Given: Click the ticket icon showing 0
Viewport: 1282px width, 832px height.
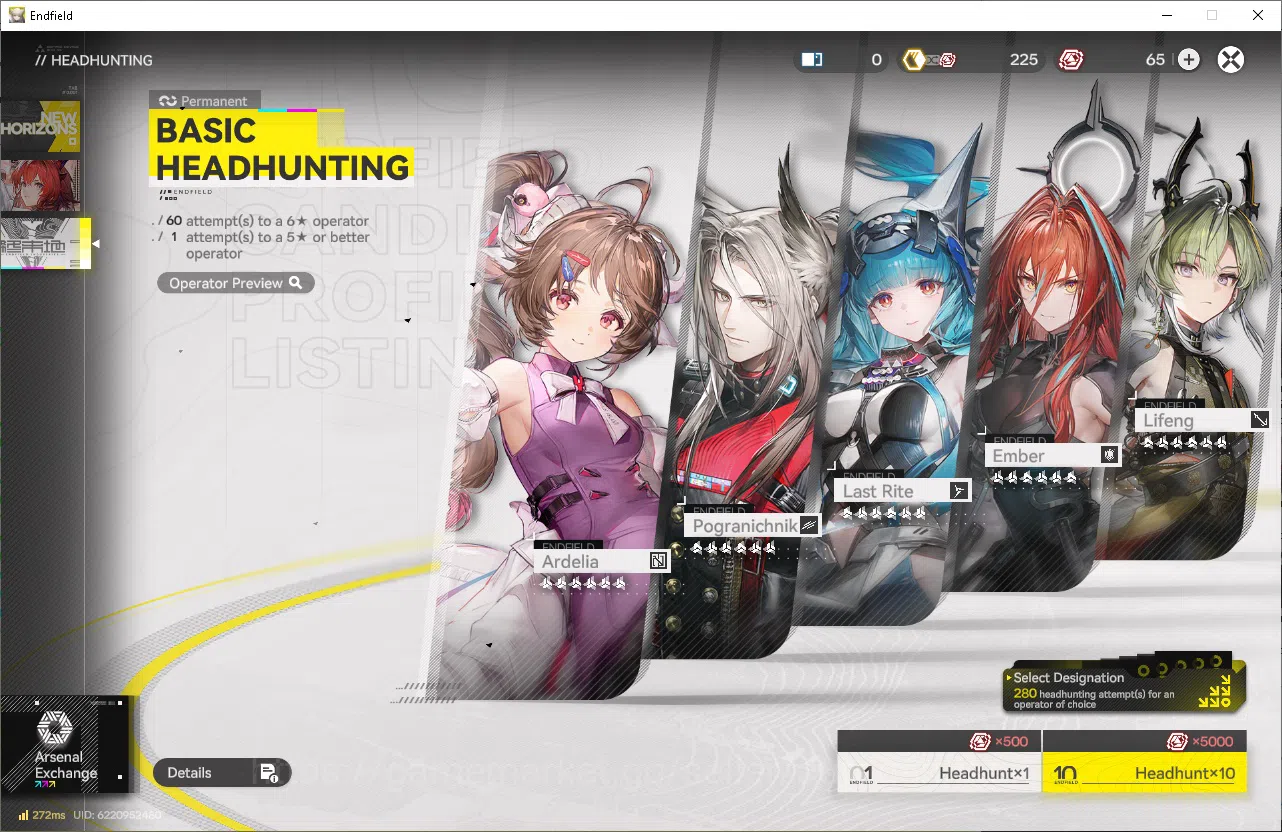Looking at the screenshot, I should point(812,60).
